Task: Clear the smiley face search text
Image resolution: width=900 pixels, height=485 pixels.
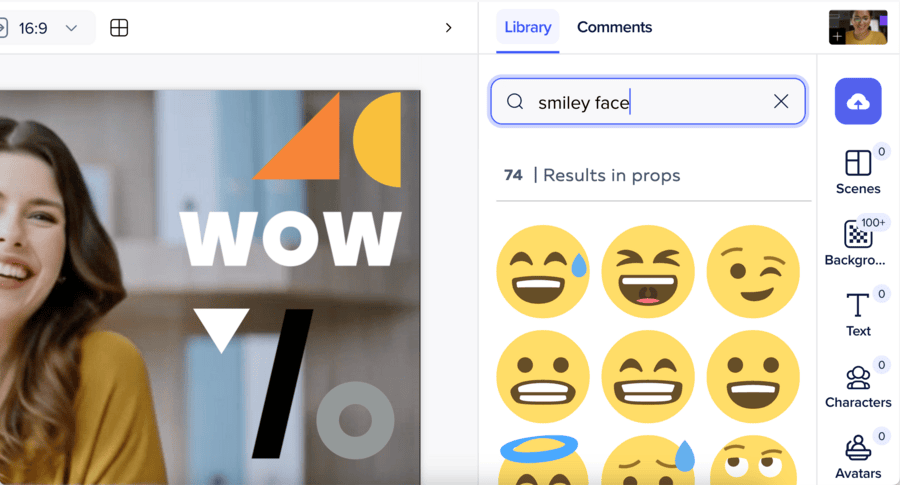Action: point(781,102)
